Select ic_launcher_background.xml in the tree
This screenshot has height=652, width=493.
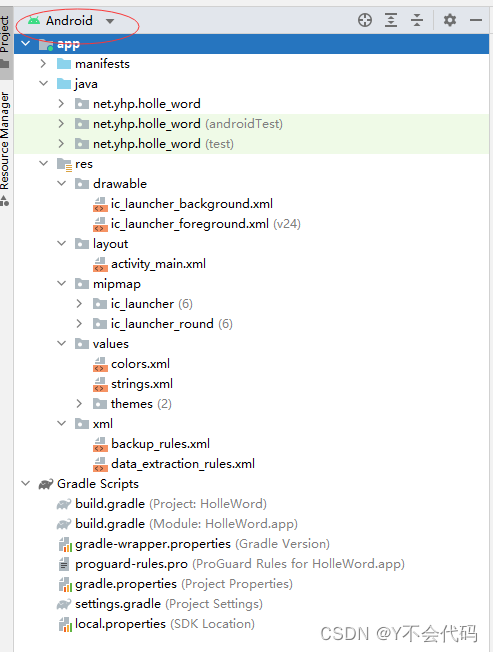(x=192, y=204)
